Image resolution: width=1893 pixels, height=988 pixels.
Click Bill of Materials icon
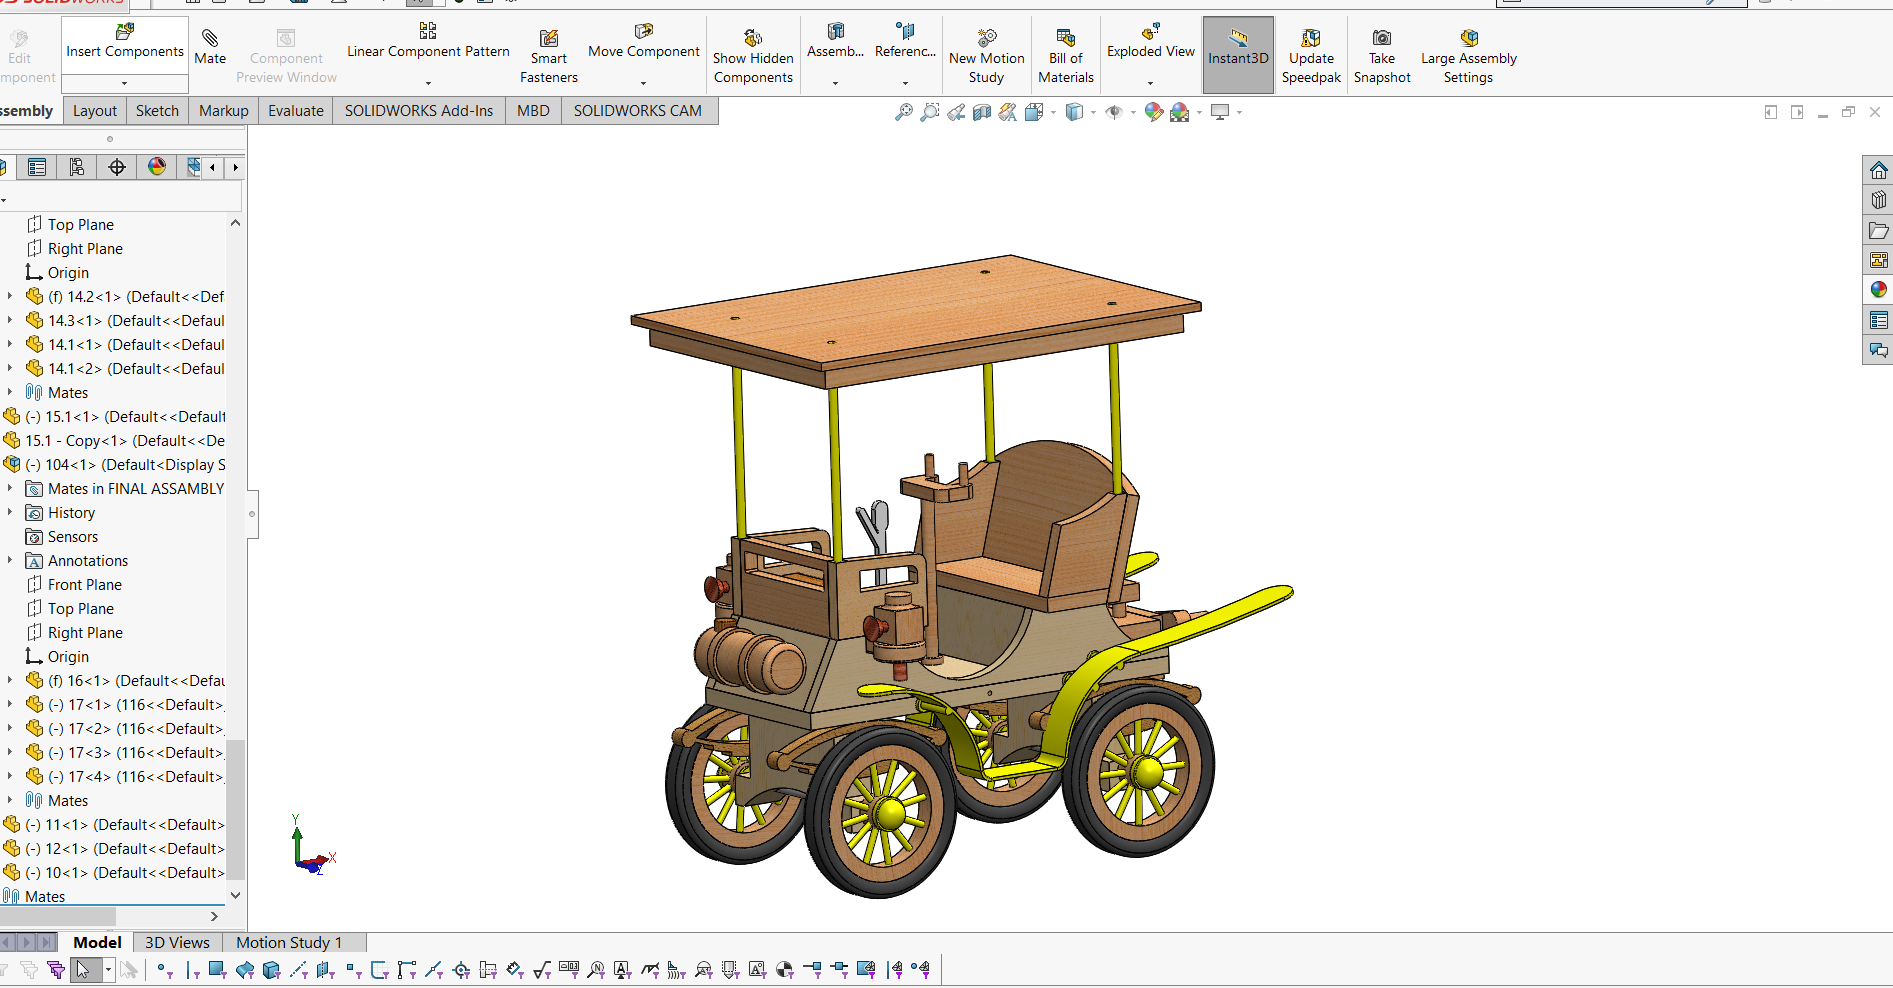tap(1065, 39)
